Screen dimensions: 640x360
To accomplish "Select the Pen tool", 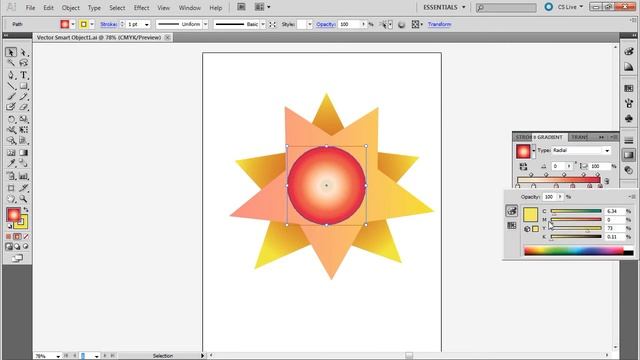I will pos(11,75).
